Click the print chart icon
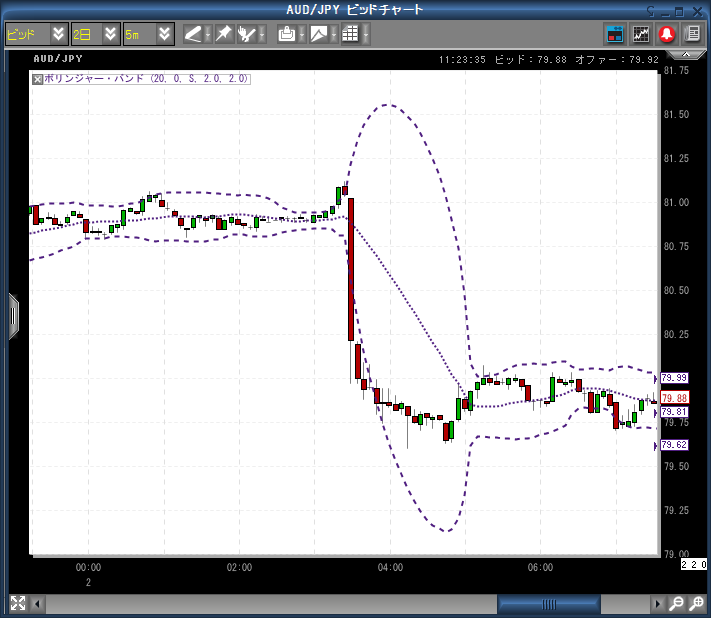This screenshot has width=711, height=618. (287, 34)
